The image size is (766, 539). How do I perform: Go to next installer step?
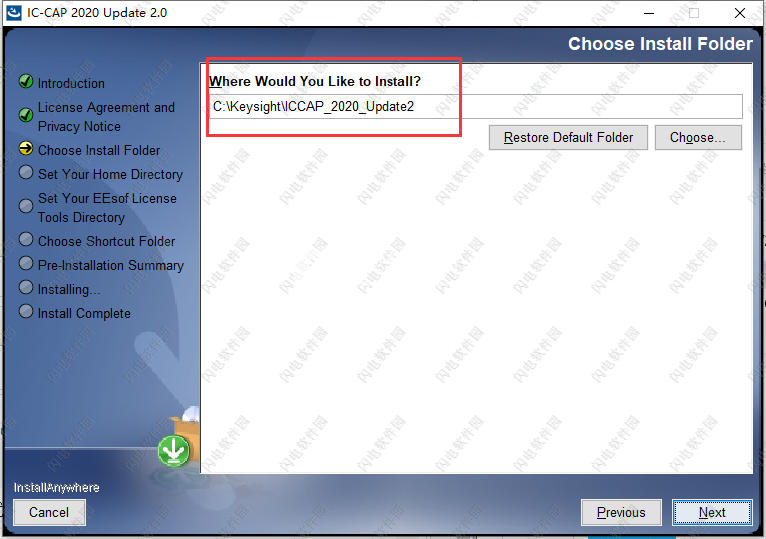pos(712,512)
